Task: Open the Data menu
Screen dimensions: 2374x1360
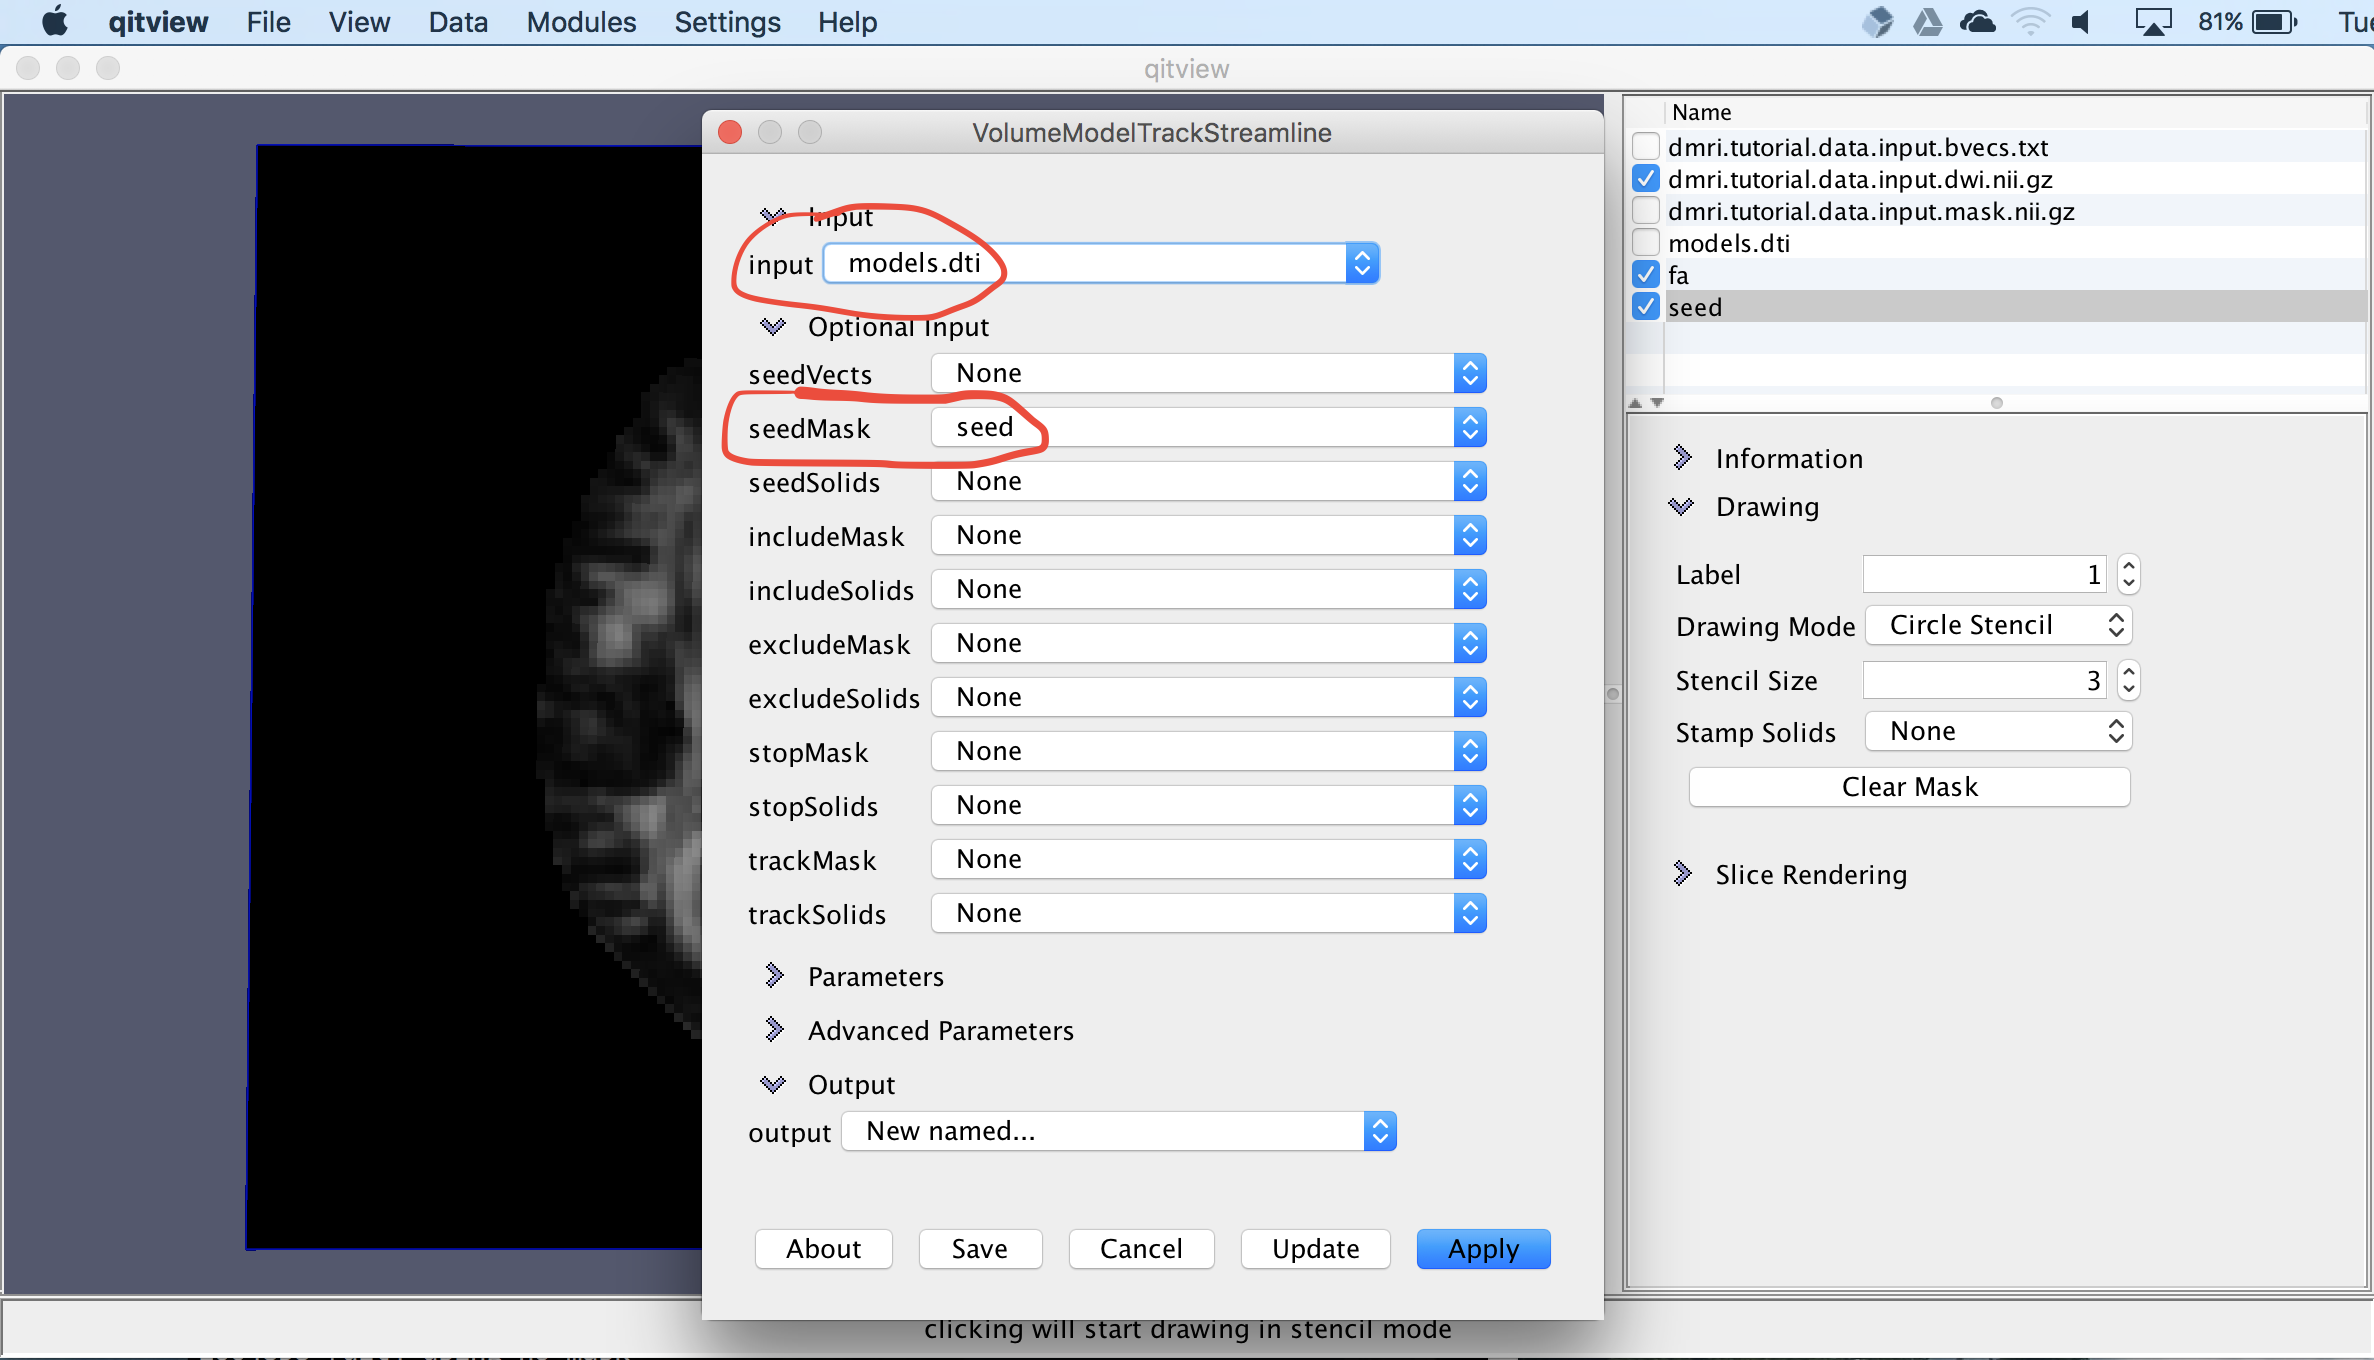Action: [458, 22]
